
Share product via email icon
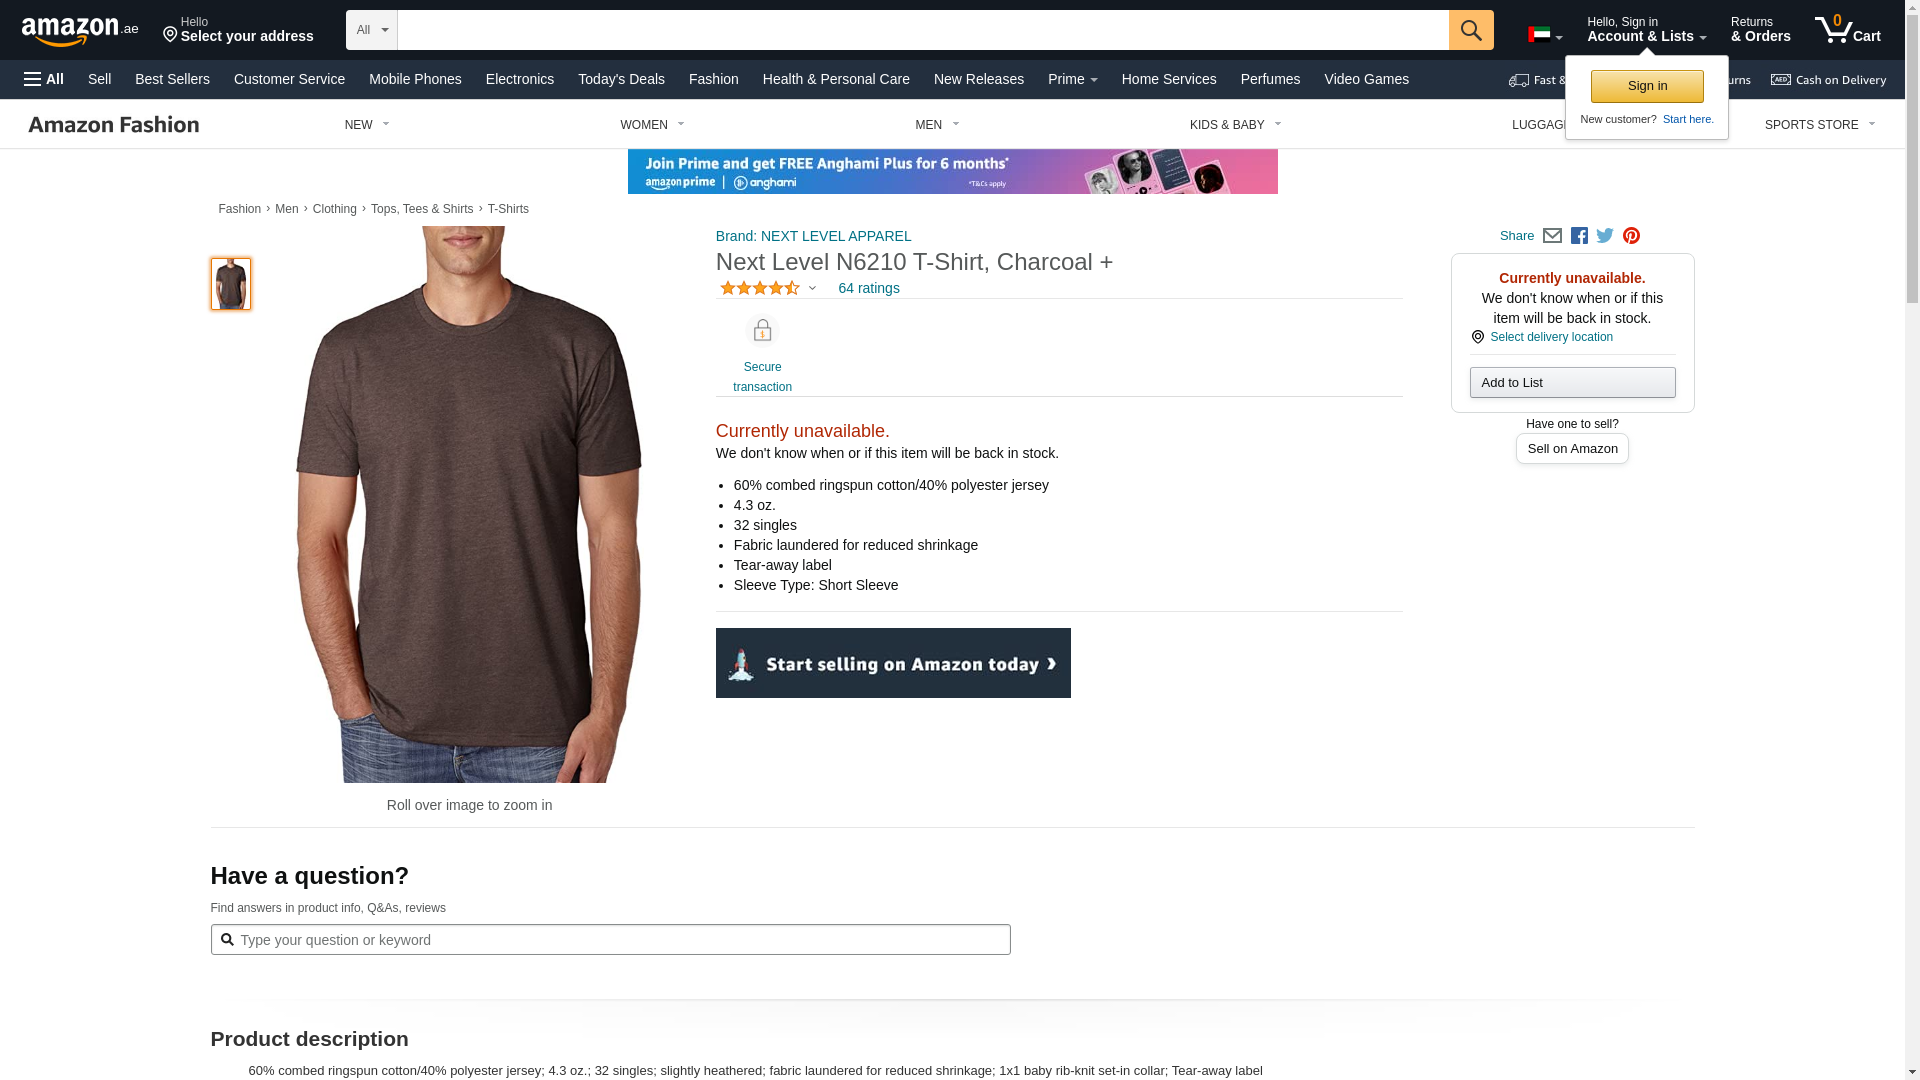click(x=1552, y=236)
